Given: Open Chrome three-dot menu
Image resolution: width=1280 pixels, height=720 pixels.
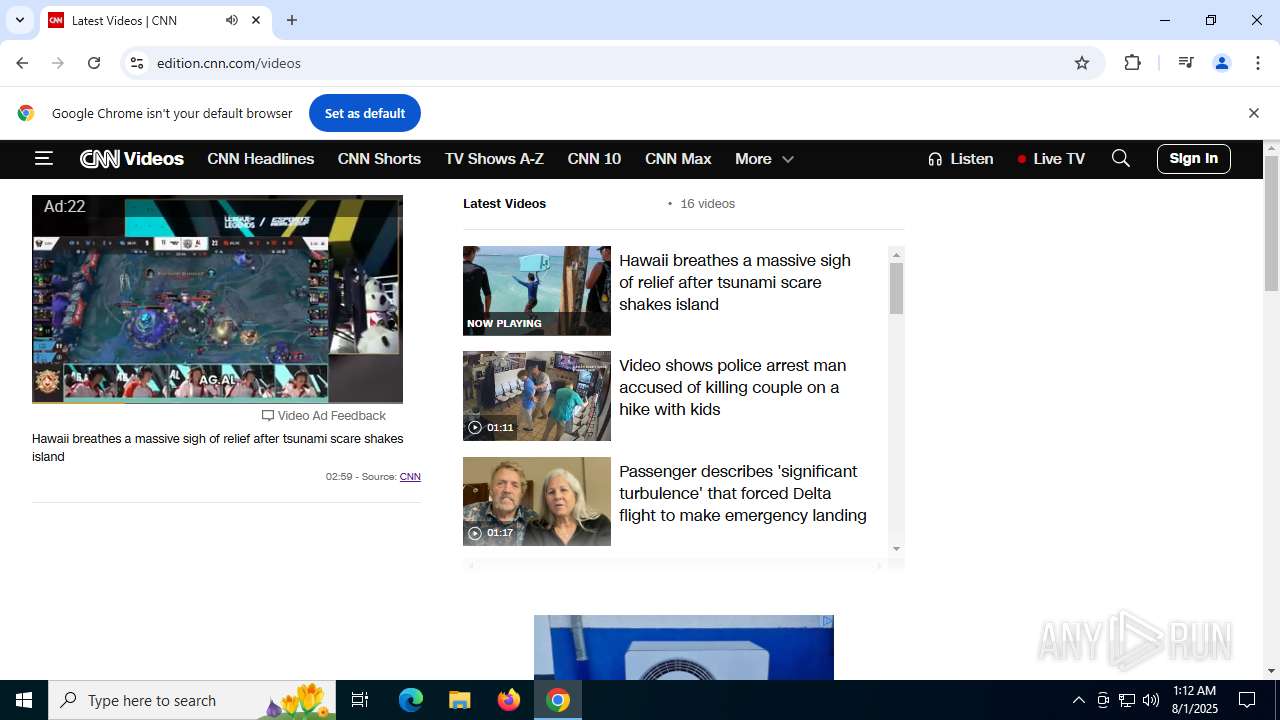Looking at the screenshot, I should pyautogui.click(x=1258, y=63).
